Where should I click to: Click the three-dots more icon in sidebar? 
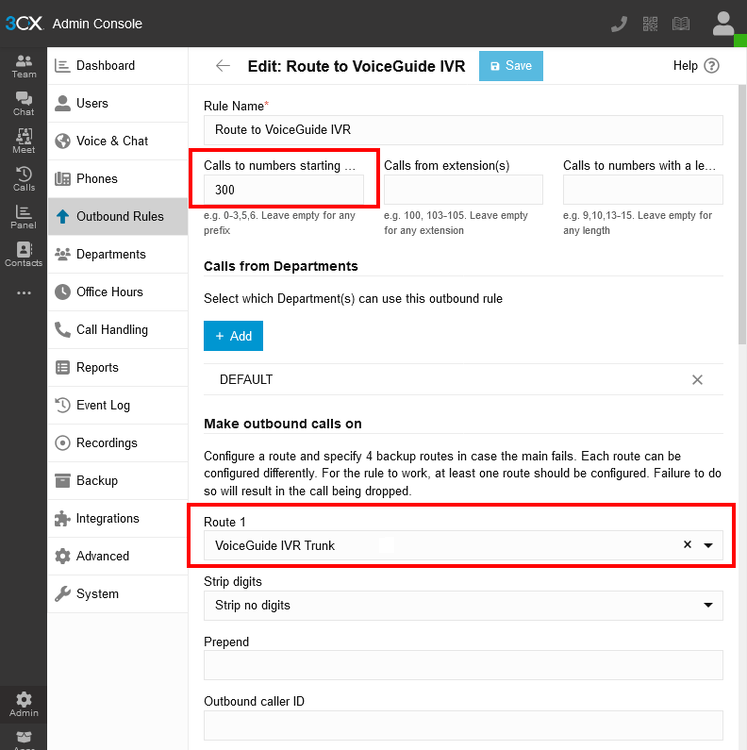tap(23, 293)
